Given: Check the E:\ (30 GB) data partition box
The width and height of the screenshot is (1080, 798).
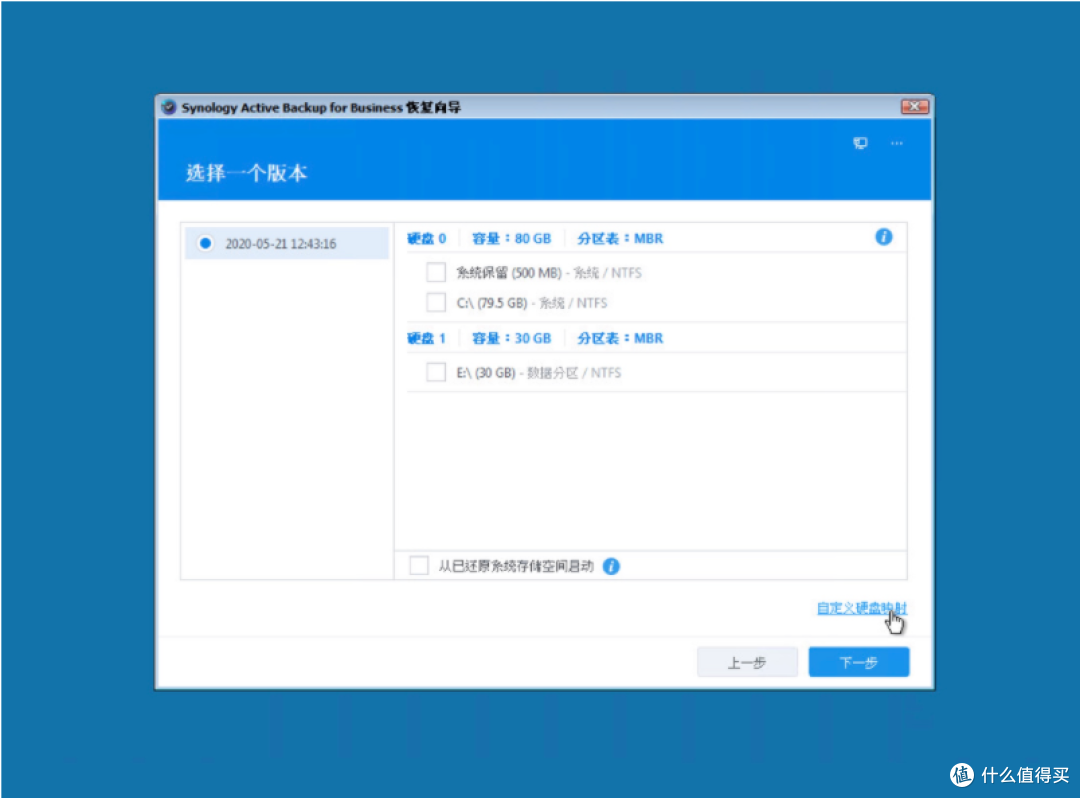Looking at the screenshot, I should [x=436, y=372].
